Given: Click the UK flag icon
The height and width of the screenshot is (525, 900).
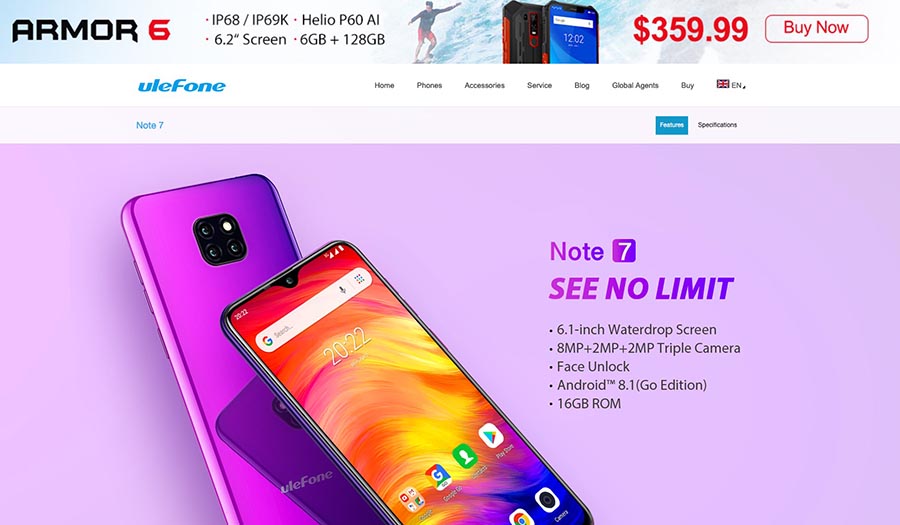Looking at the screenshot, I should pyautogui.click(x=723, y=84).
